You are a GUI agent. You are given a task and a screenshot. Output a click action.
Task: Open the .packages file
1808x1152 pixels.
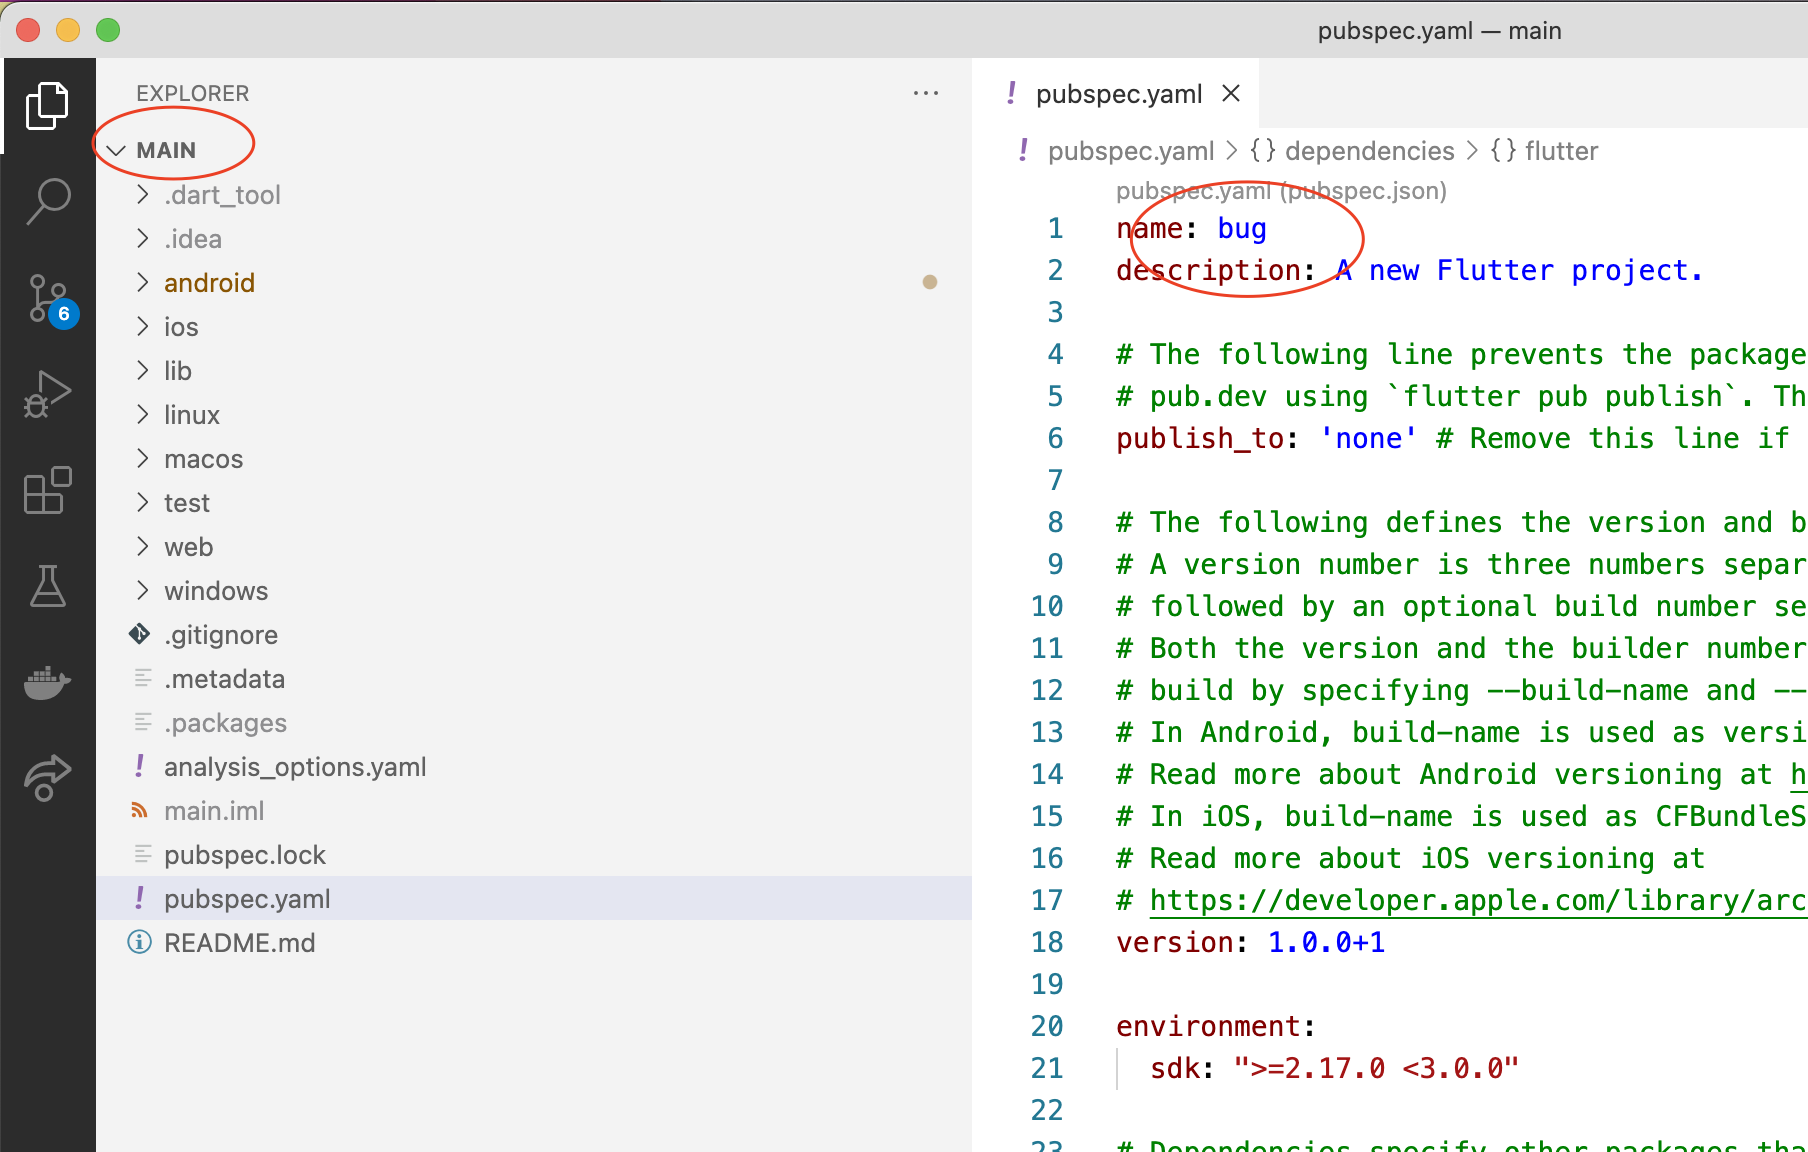click(x=534, y=723)
